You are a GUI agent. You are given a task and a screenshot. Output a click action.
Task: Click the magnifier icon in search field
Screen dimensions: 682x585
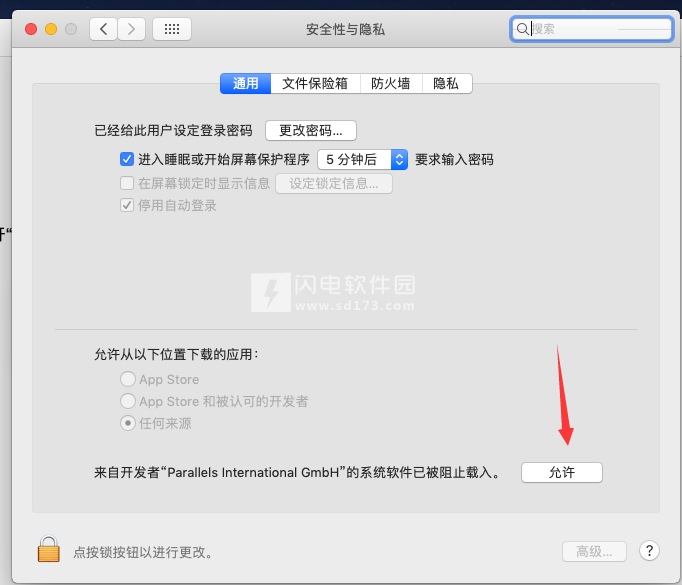click(x=522, y=29)
